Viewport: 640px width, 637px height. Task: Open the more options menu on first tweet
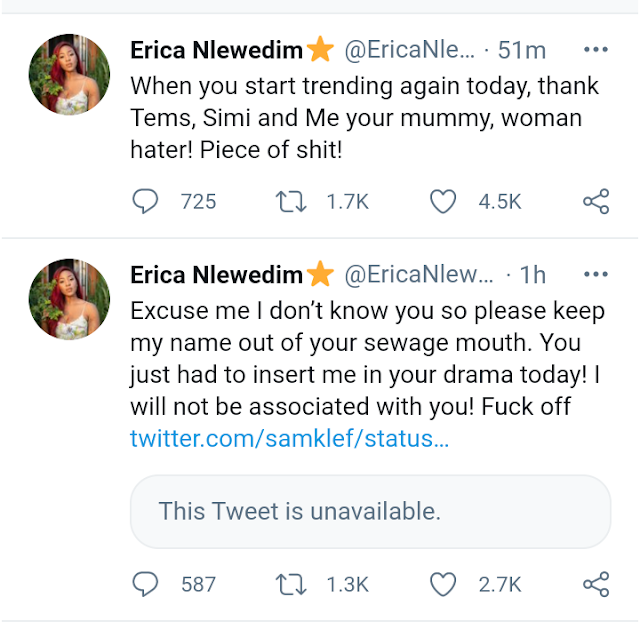point(596,50)
